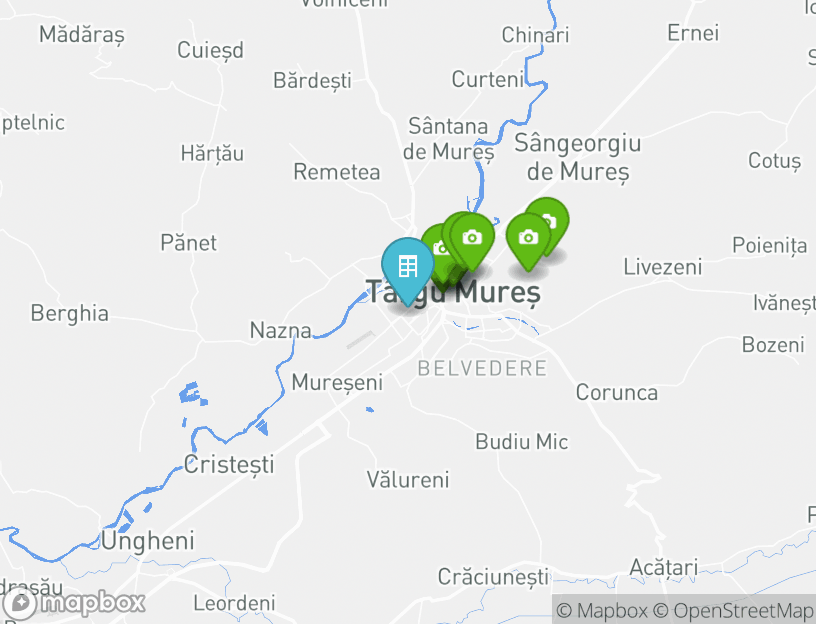
Task: Click the Ungheni place label
Action: (x=148, y=541)
